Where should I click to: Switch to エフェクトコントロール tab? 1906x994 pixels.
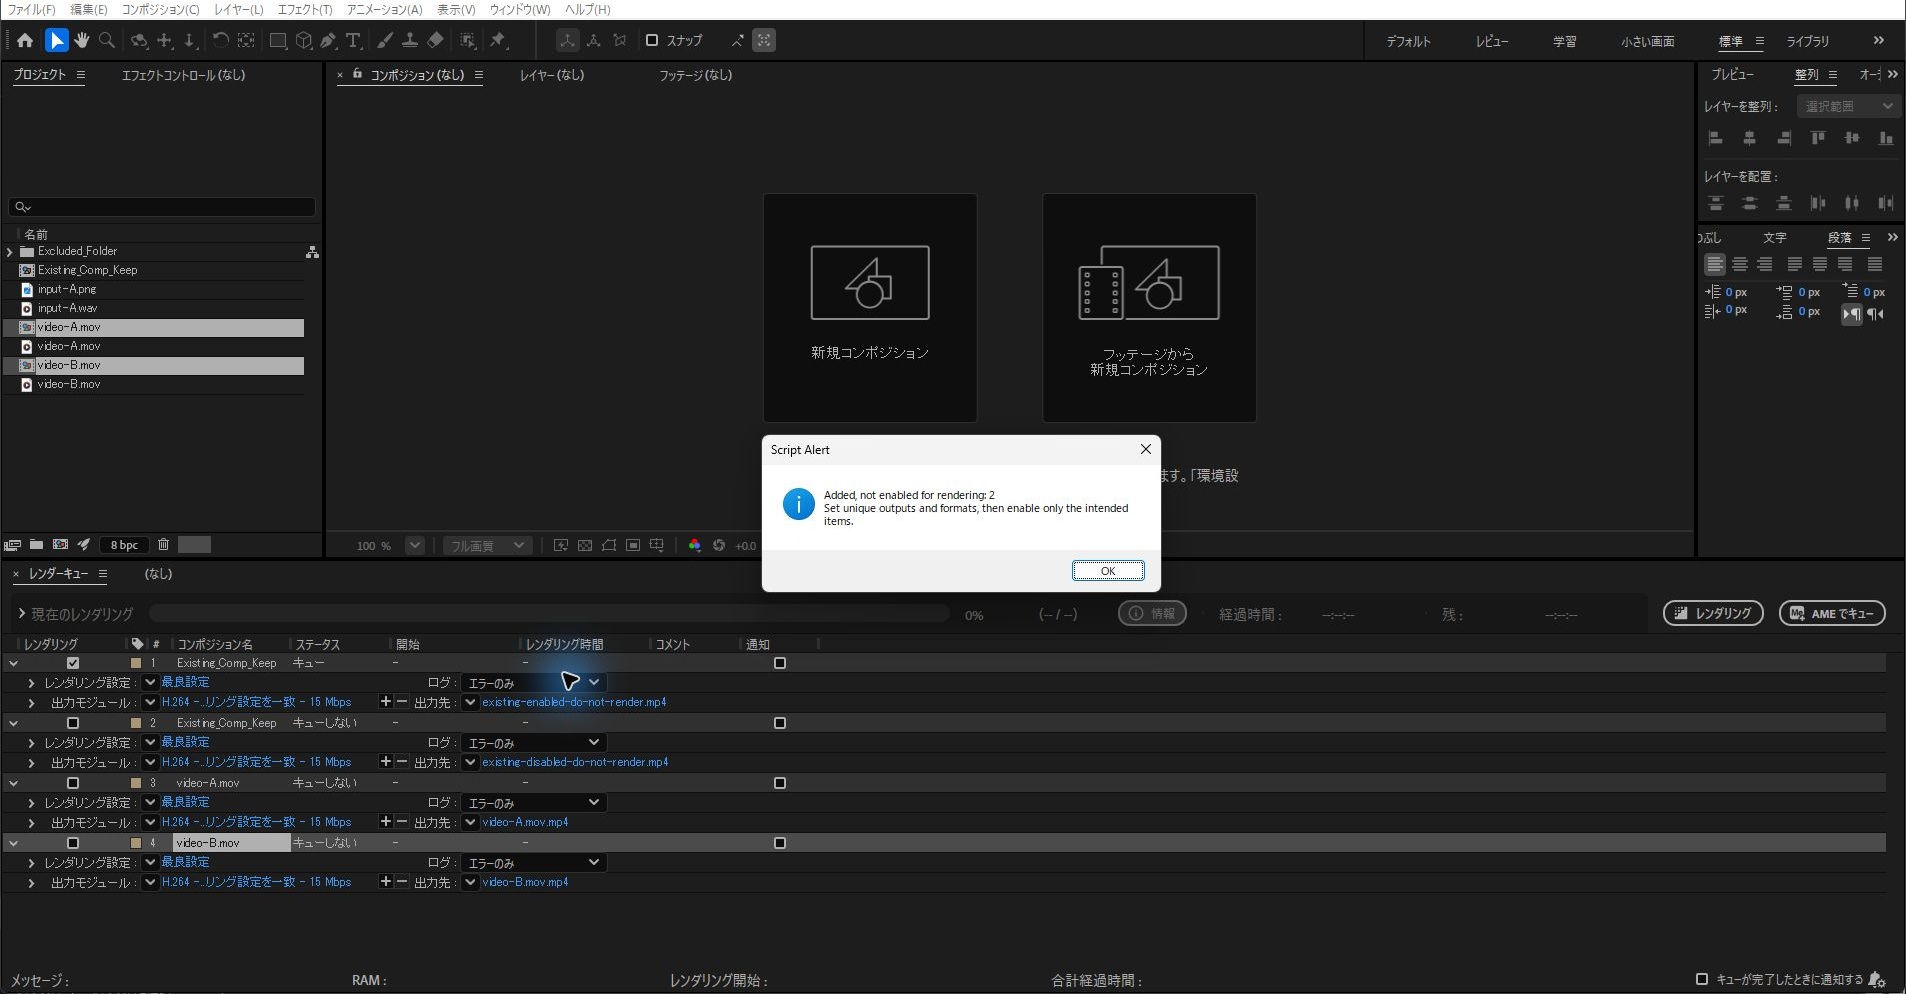click(183, 75)
